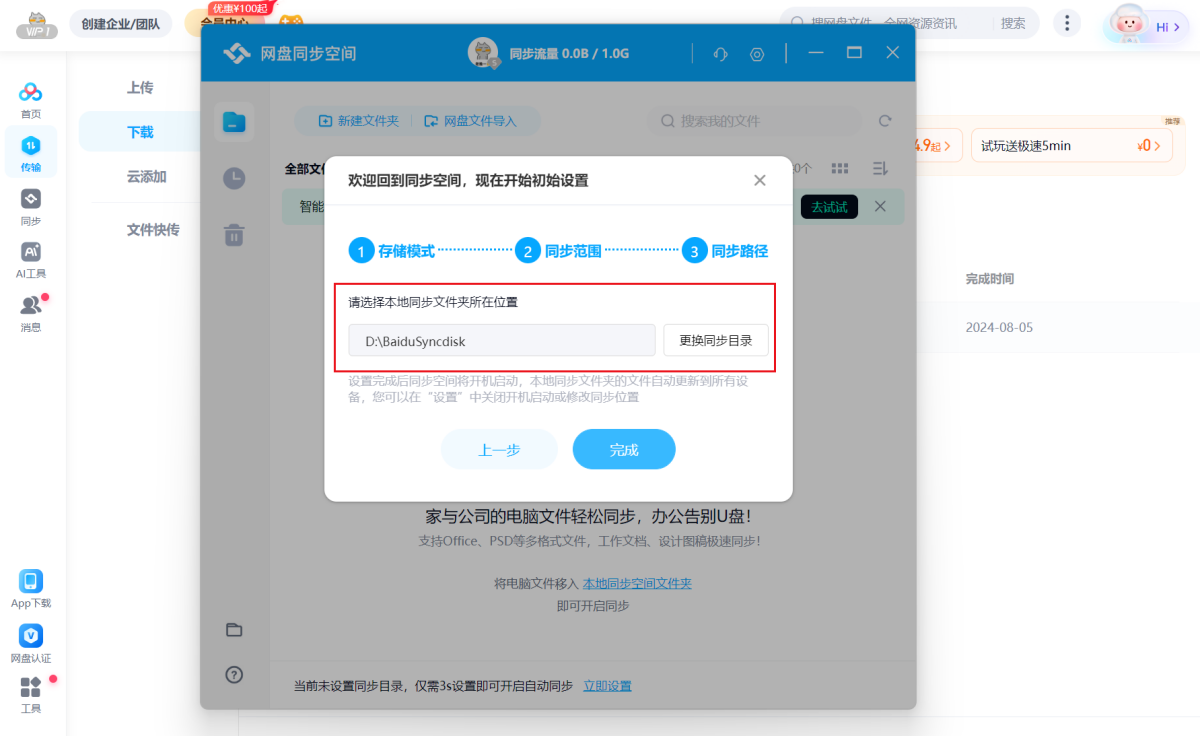This screenshot has width=1200, height=736.
Task: Select 上传 tab in transfer list
Action: (x=140, y=87)
